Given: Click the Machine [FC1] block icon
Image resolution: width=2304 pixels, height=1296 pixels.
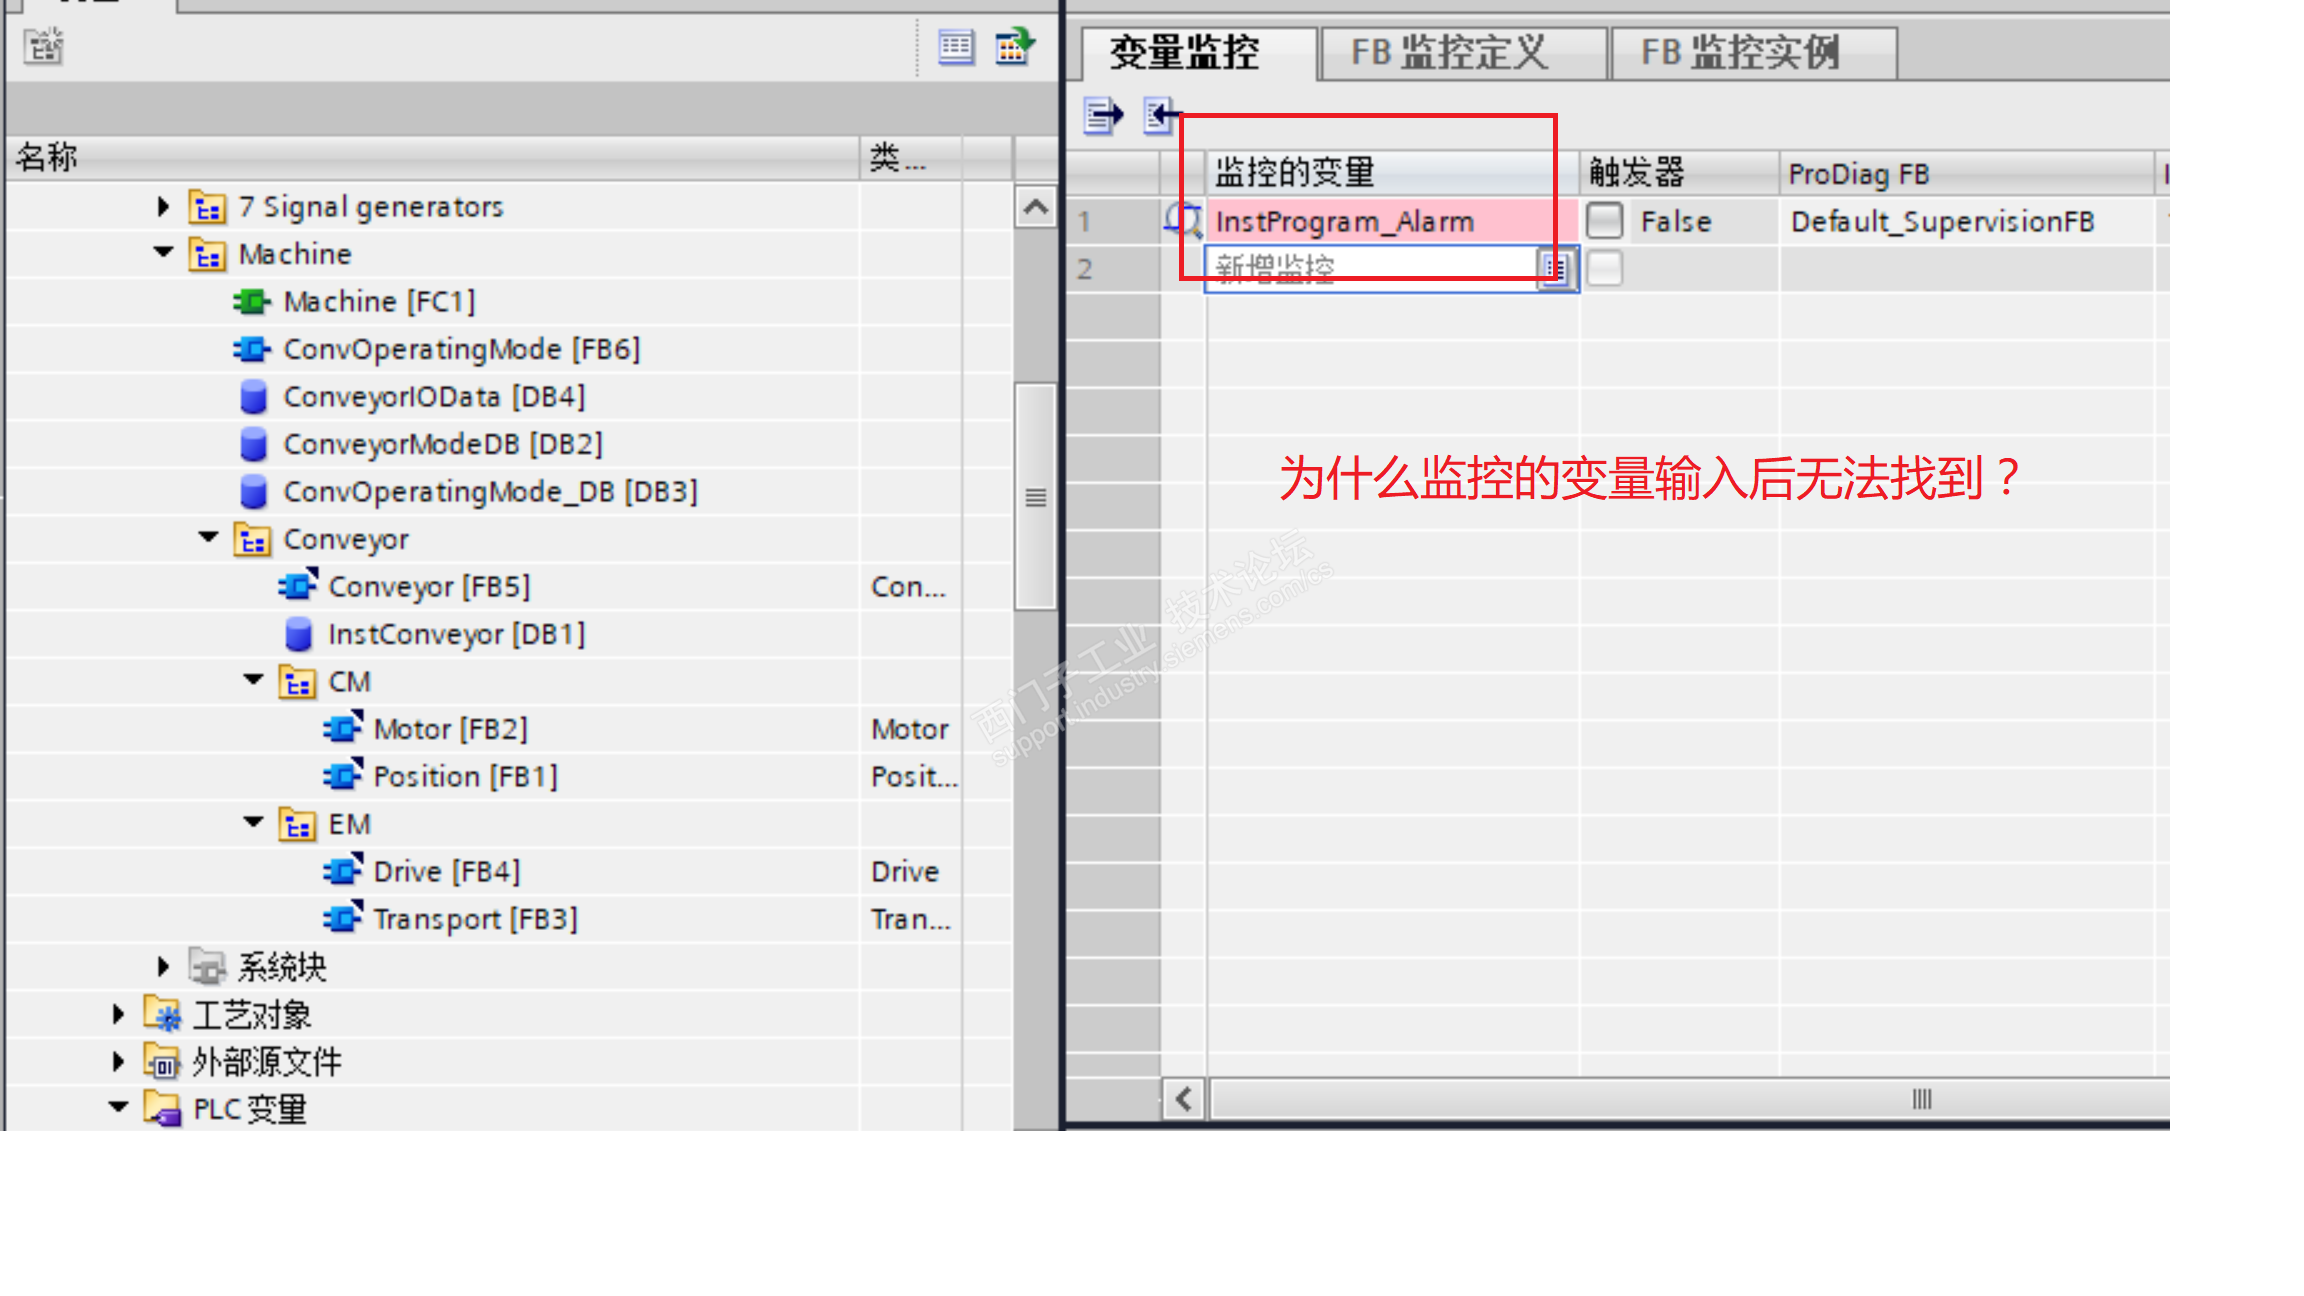Looking at the screenshot, I should [252, 301].
